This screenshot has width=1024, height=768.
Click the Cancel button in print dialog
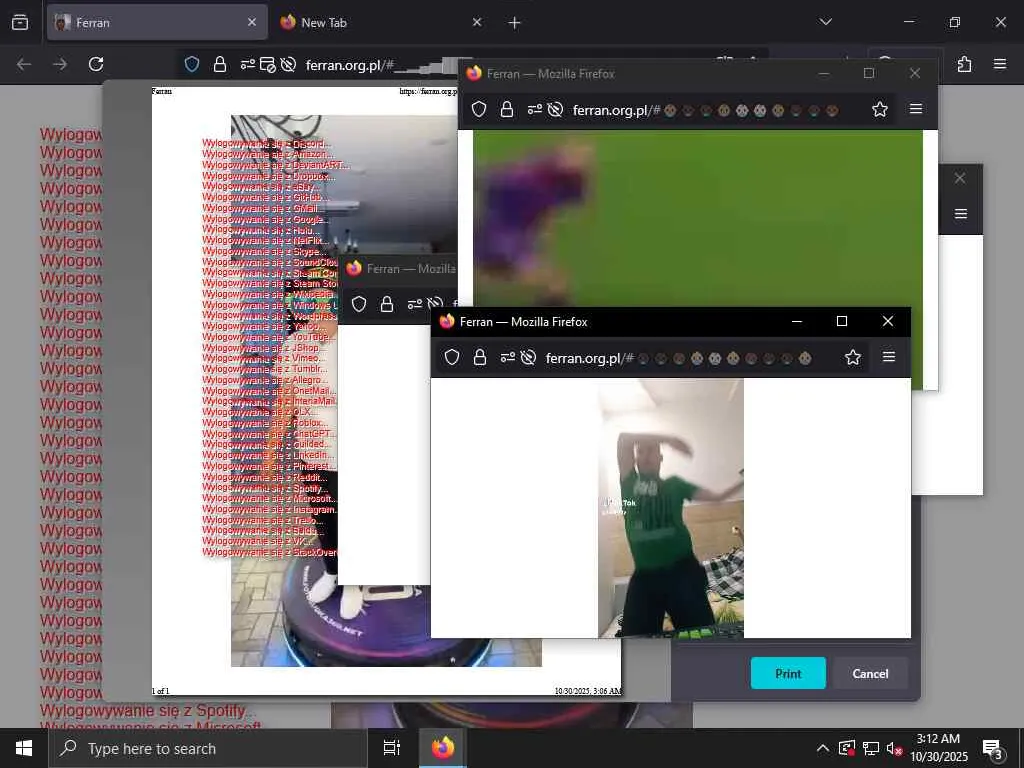coord(870,673)
